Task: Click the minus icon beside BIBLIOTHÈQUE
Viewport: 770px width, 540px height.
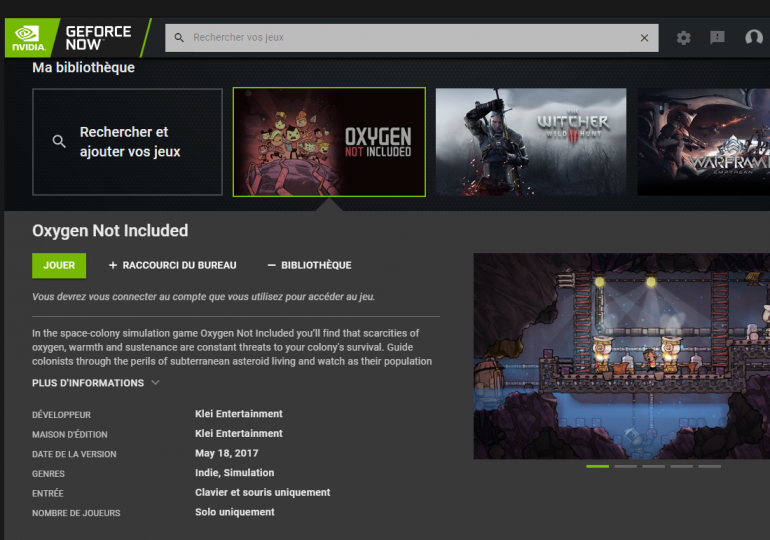Action: [272, 266]
